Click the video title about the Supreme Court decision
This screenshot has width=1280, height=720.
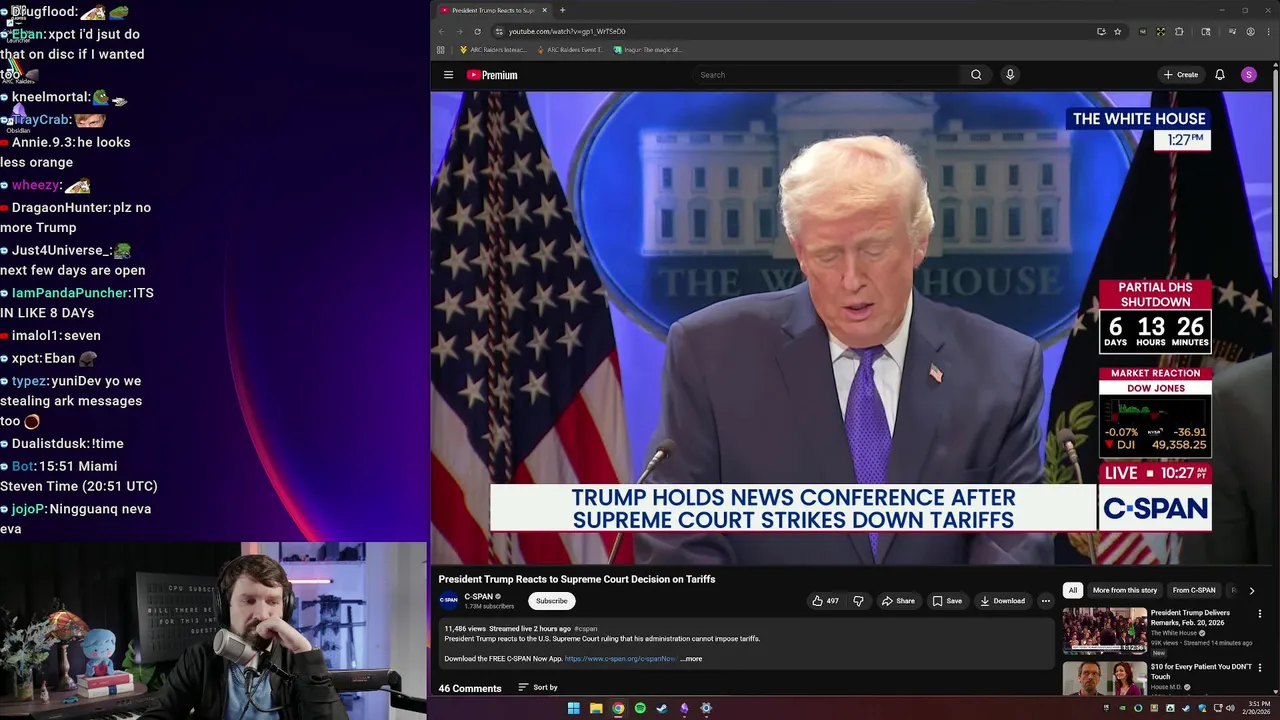tap(577, 579)
